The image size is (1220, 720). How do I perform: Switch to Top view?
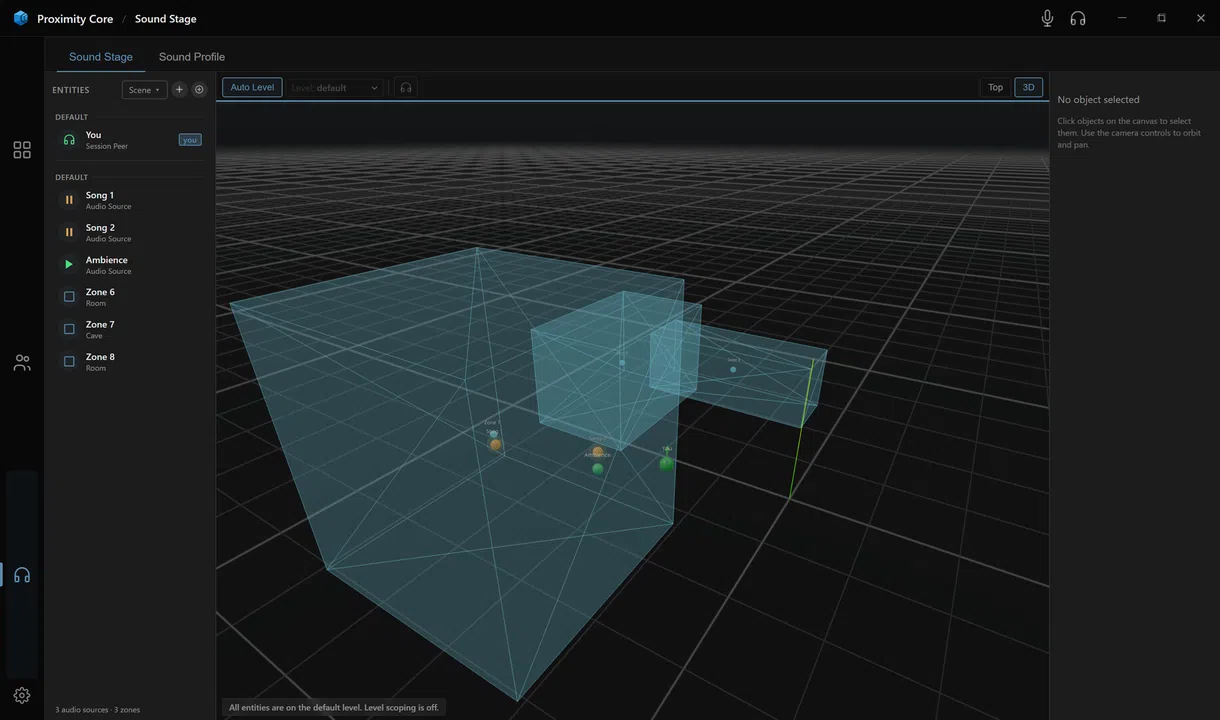(995, 88)
